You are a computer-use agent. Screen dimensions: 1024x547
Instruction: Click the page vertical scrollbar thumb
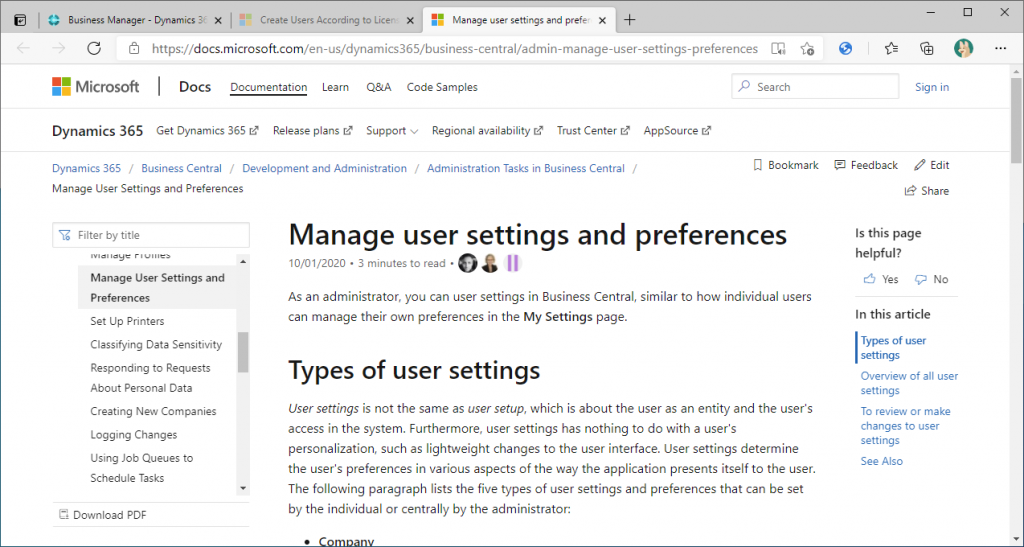click(1017, 121)
